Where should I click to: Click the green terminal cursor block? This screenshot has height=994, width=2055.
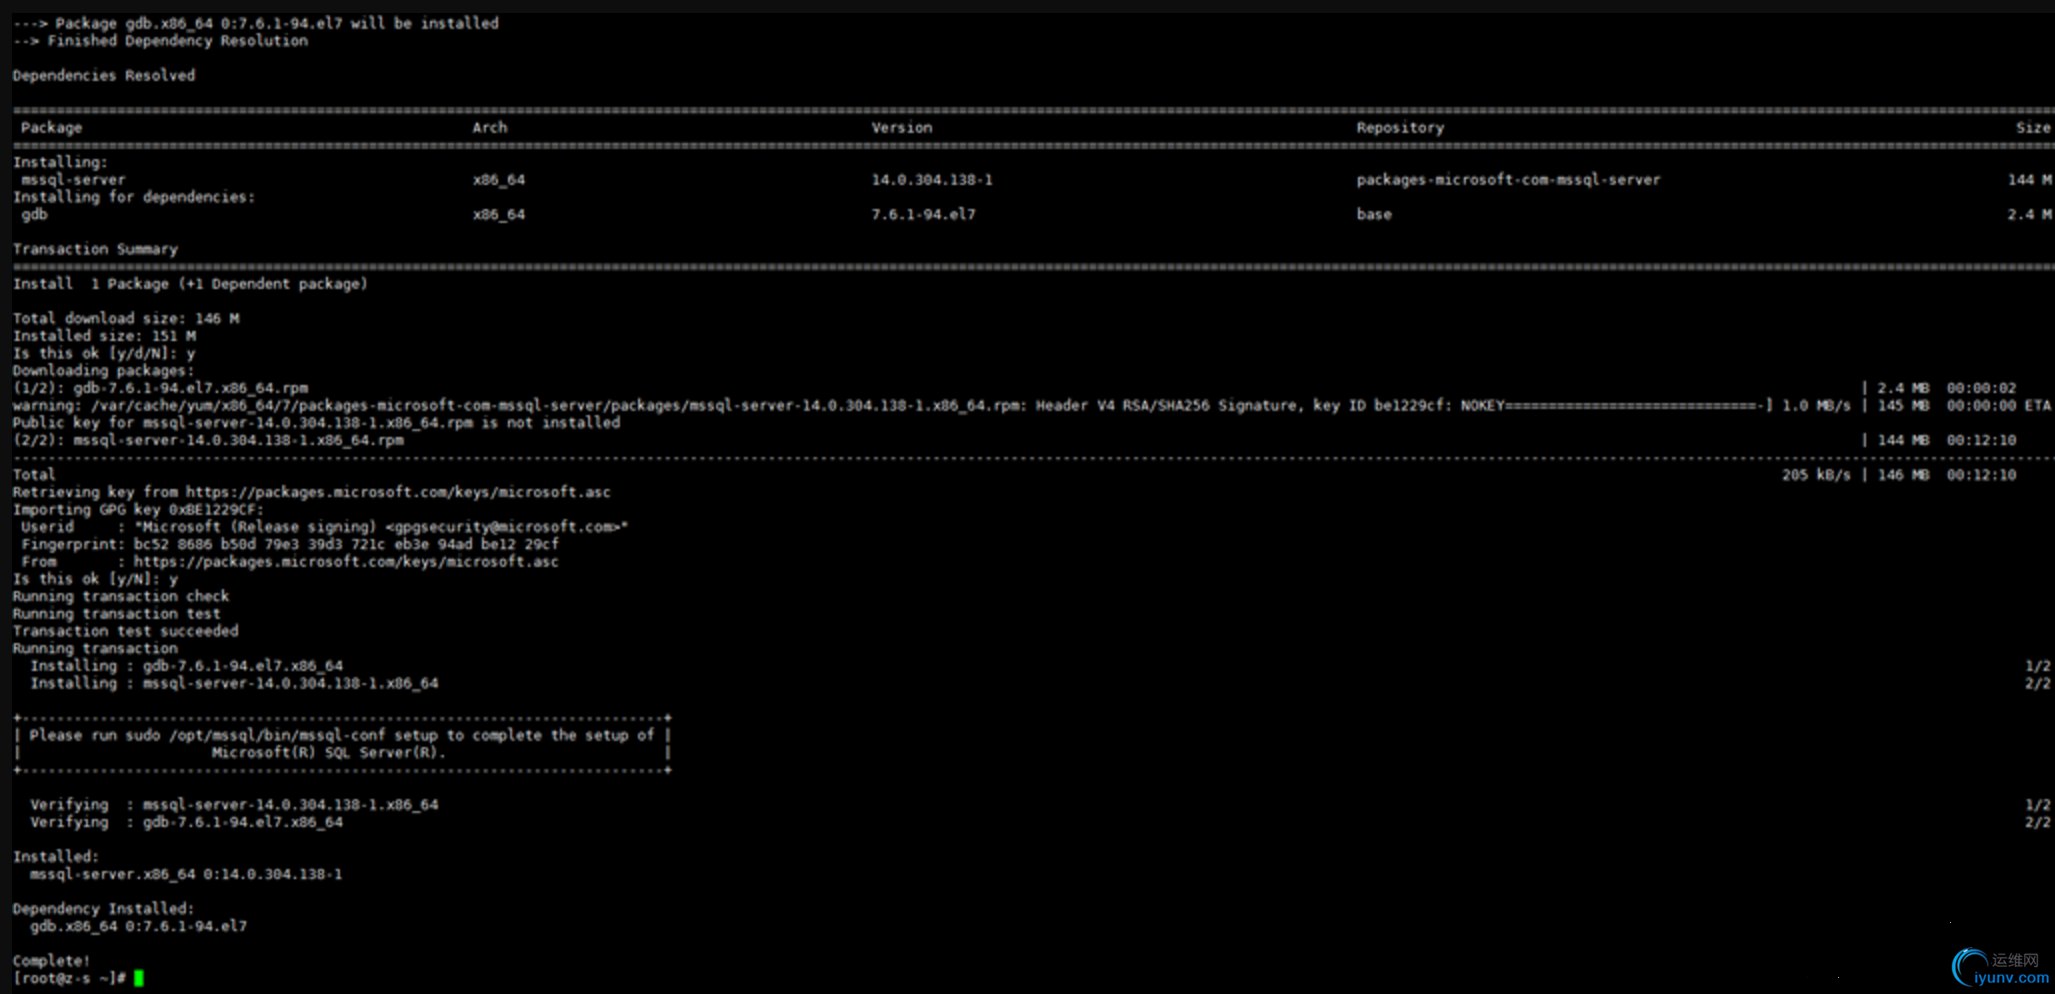click(x=139, y=978)
